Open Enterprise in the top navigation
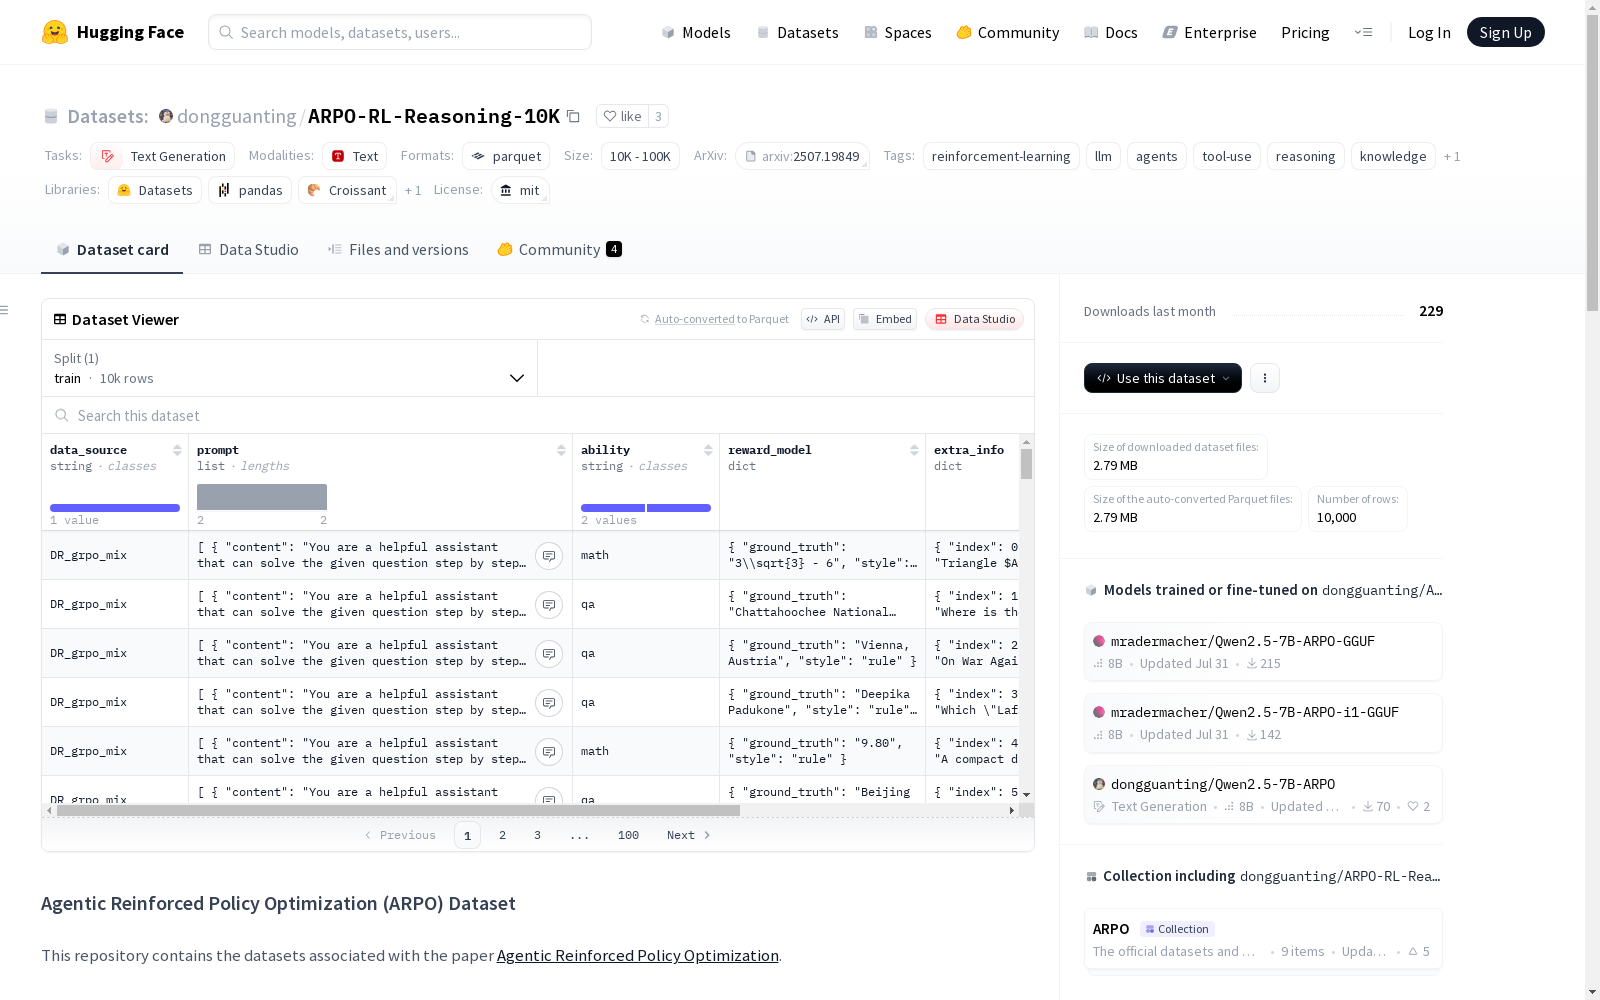 [1210, 32]
